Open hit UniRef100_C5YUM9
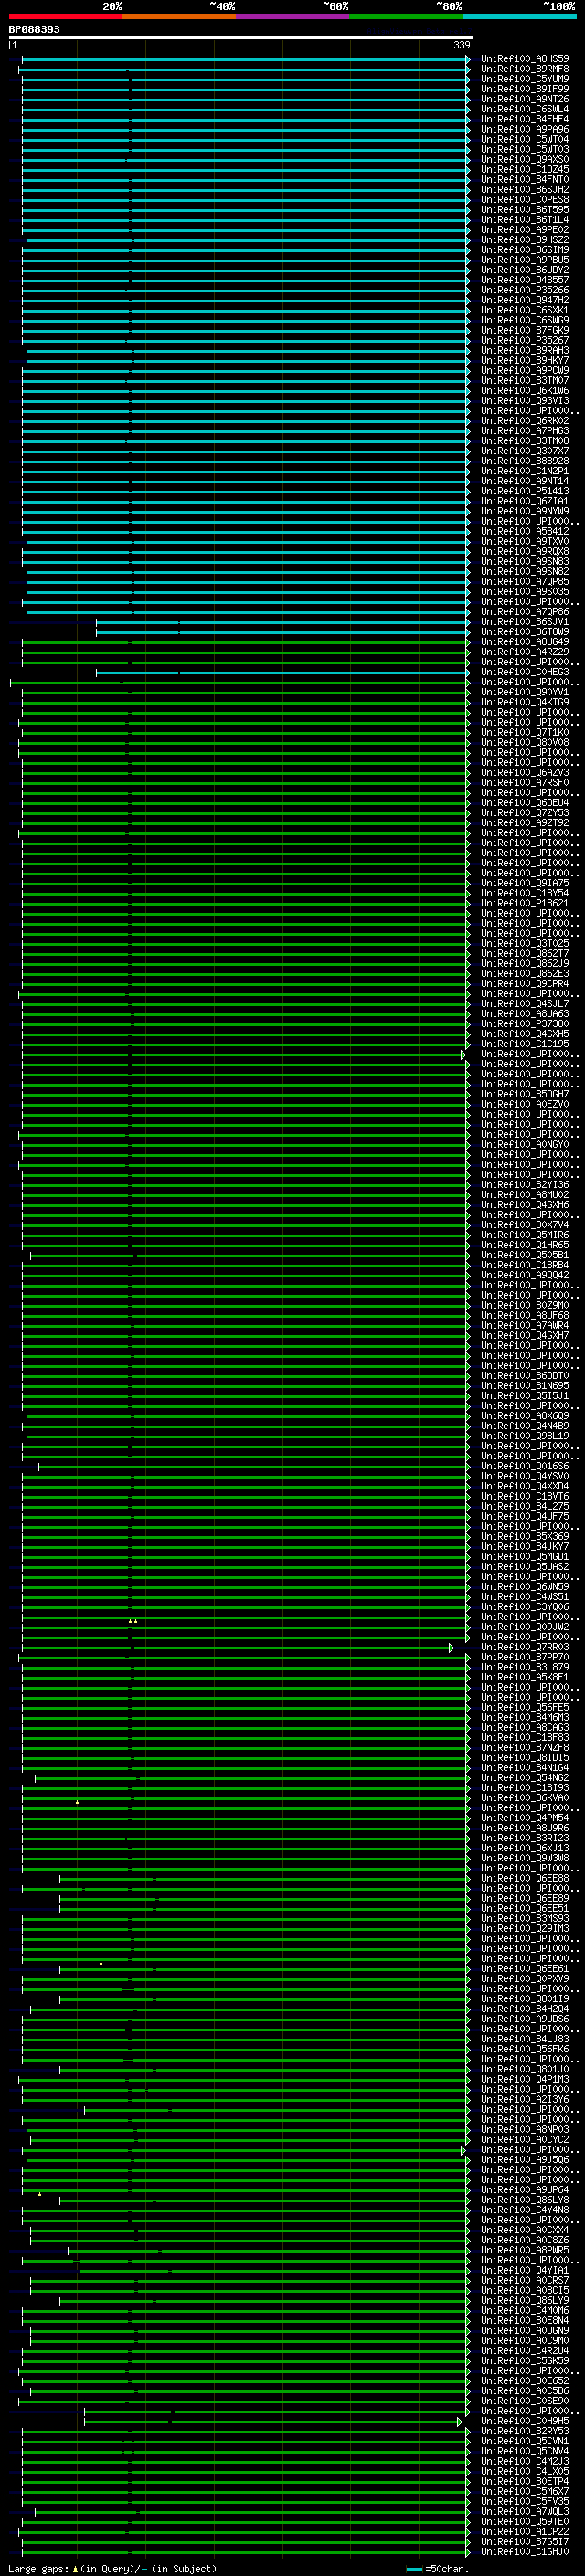This screenshot has width=585, height=2576. [524, 79]
